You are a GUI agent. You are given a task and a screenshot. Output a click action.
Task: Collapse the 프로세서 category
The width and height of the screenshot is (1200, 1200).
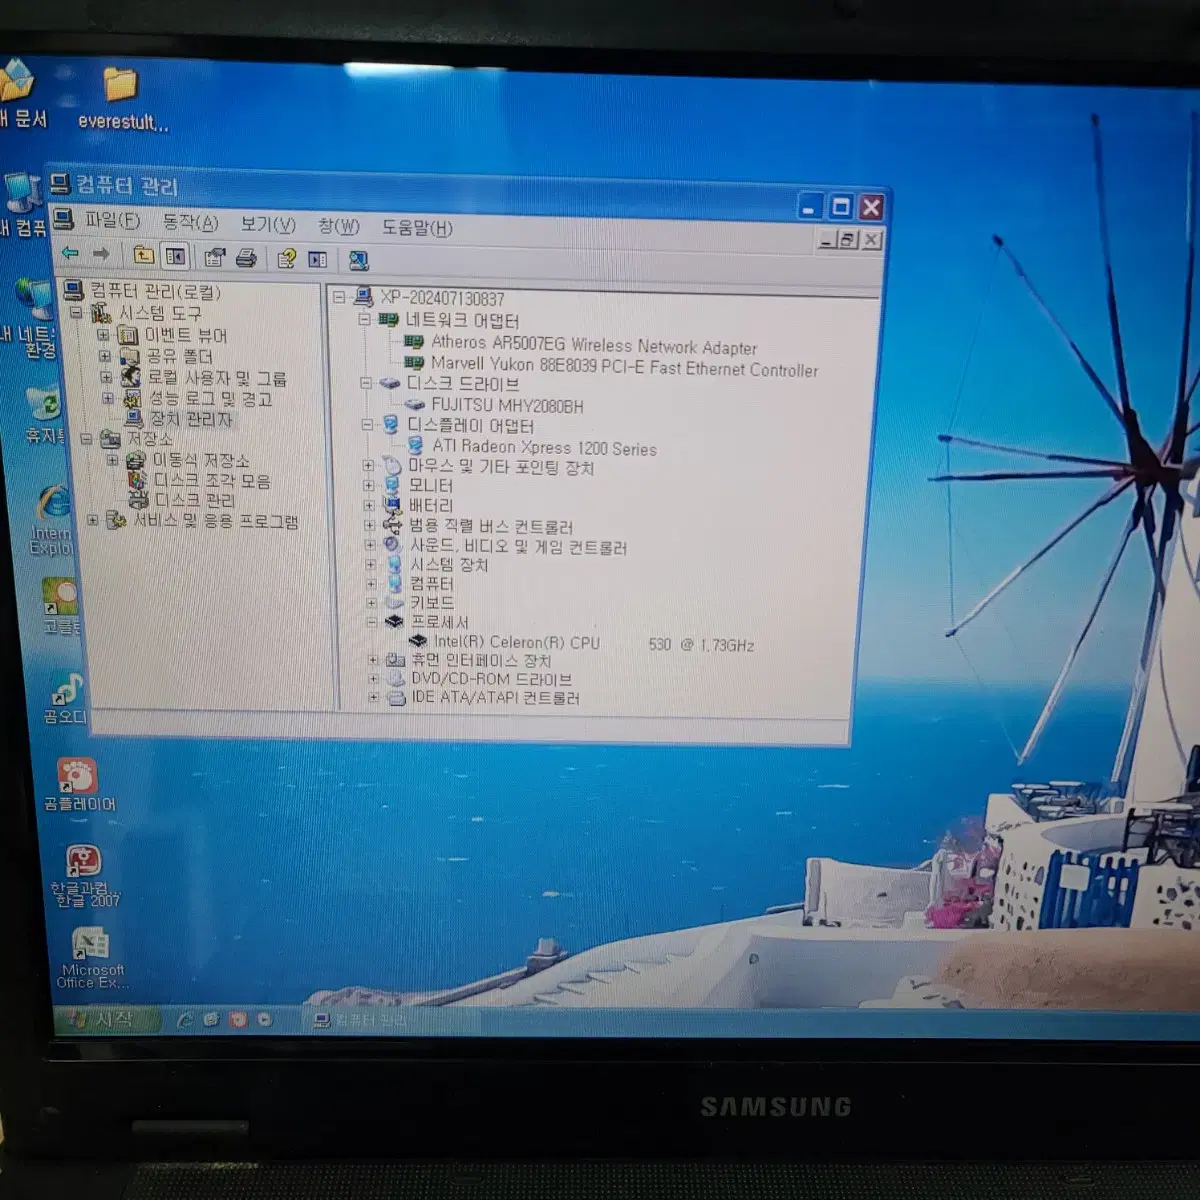(x=371, y=622)
